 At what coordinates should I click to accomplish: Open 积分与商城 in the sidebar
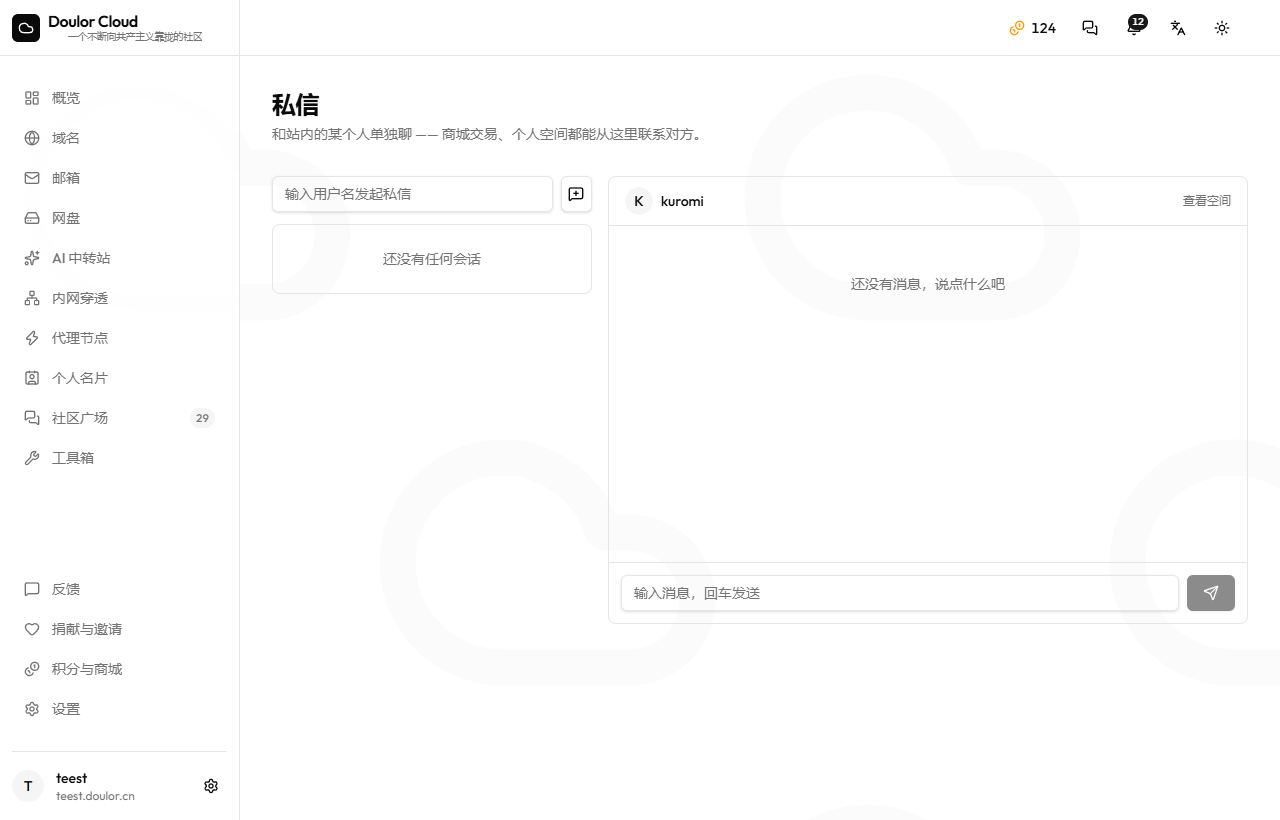(x=119, y=669)
